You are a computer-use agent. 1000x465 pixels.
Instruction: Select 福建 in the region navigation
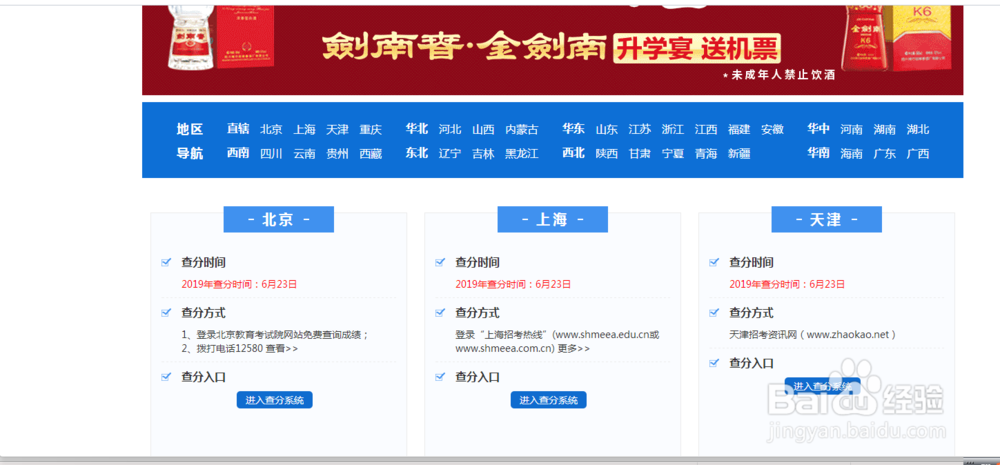739,129
